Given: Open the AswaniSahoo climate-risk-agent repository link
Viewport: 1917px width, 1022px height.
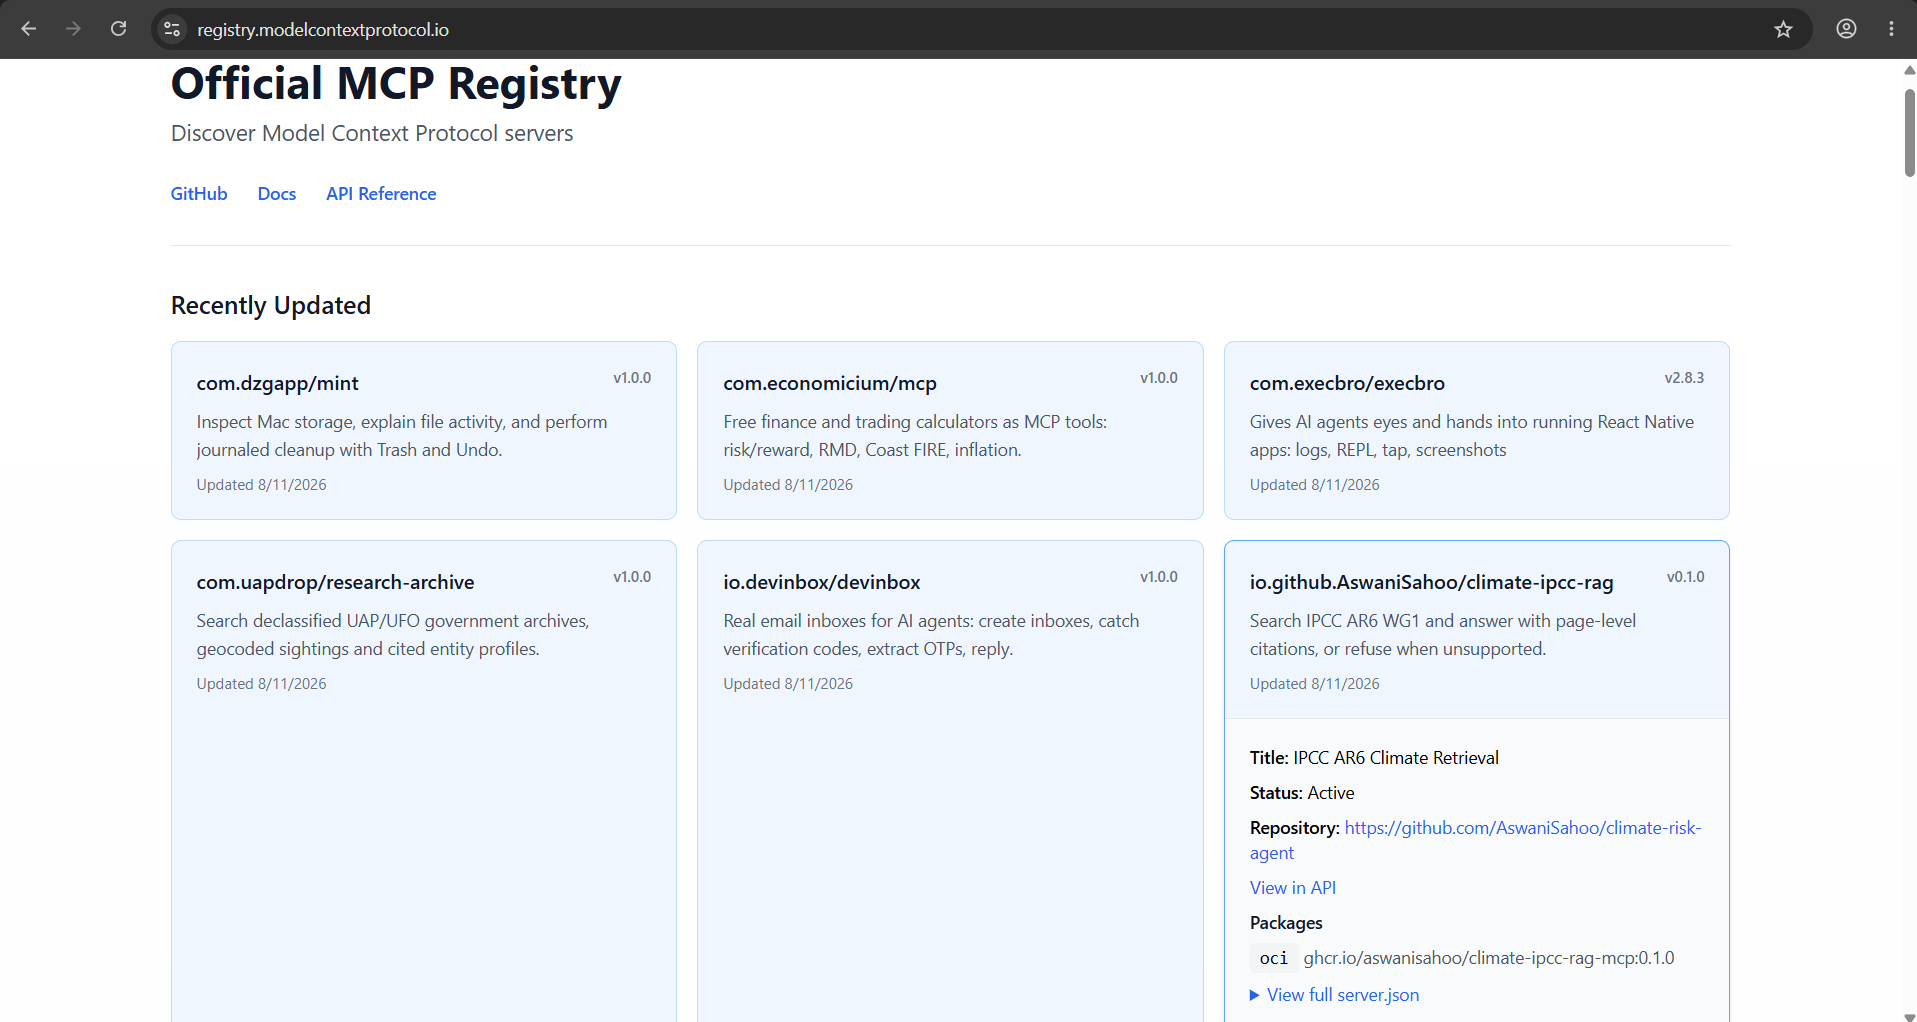Looking at the screenshot, I should (1475, 840).
